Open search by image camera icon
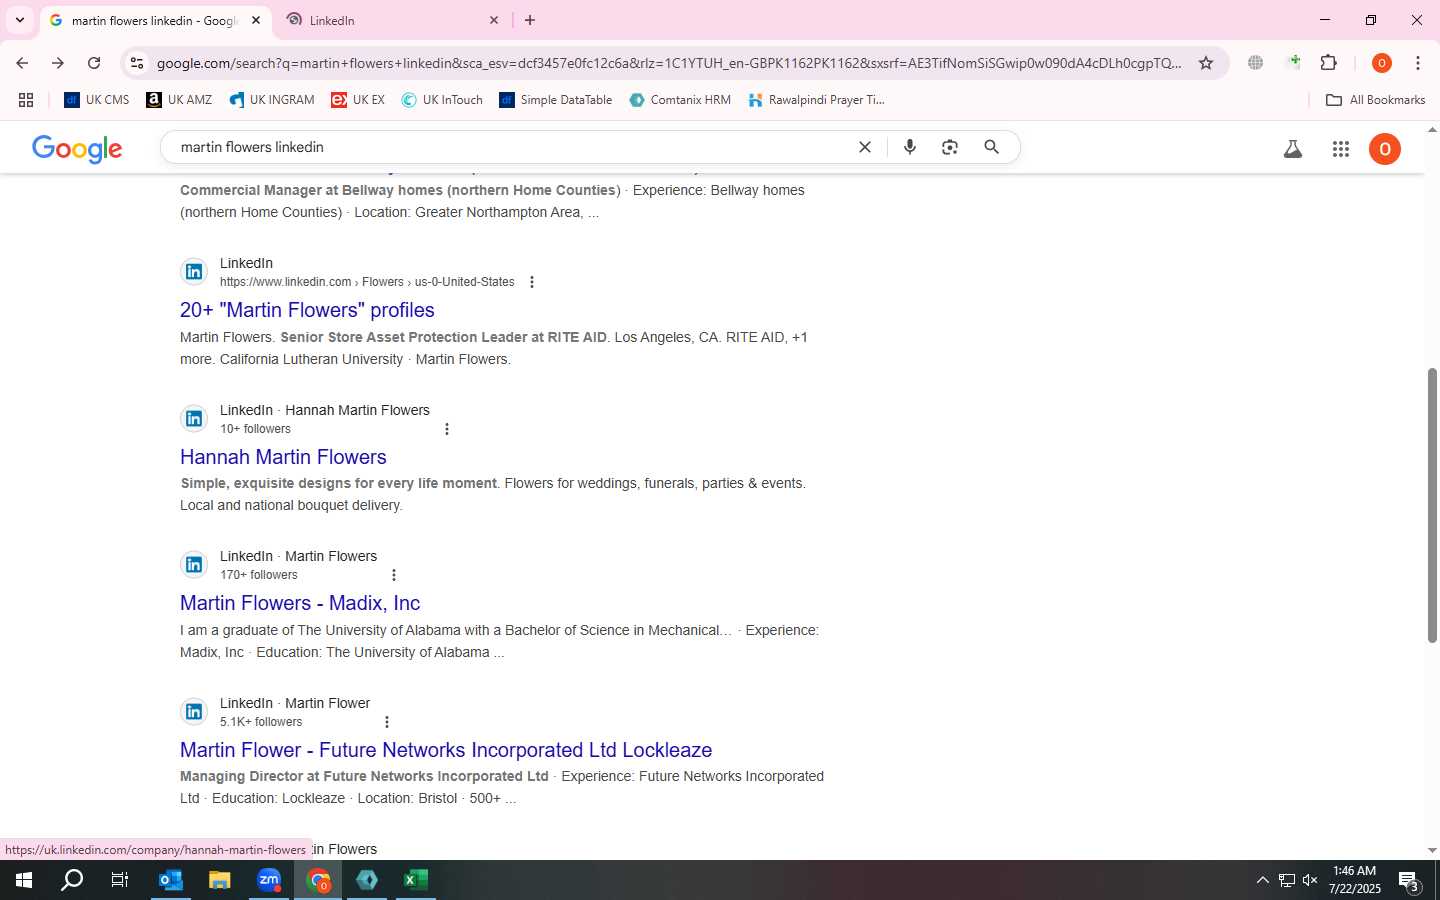 click(950, 147)
